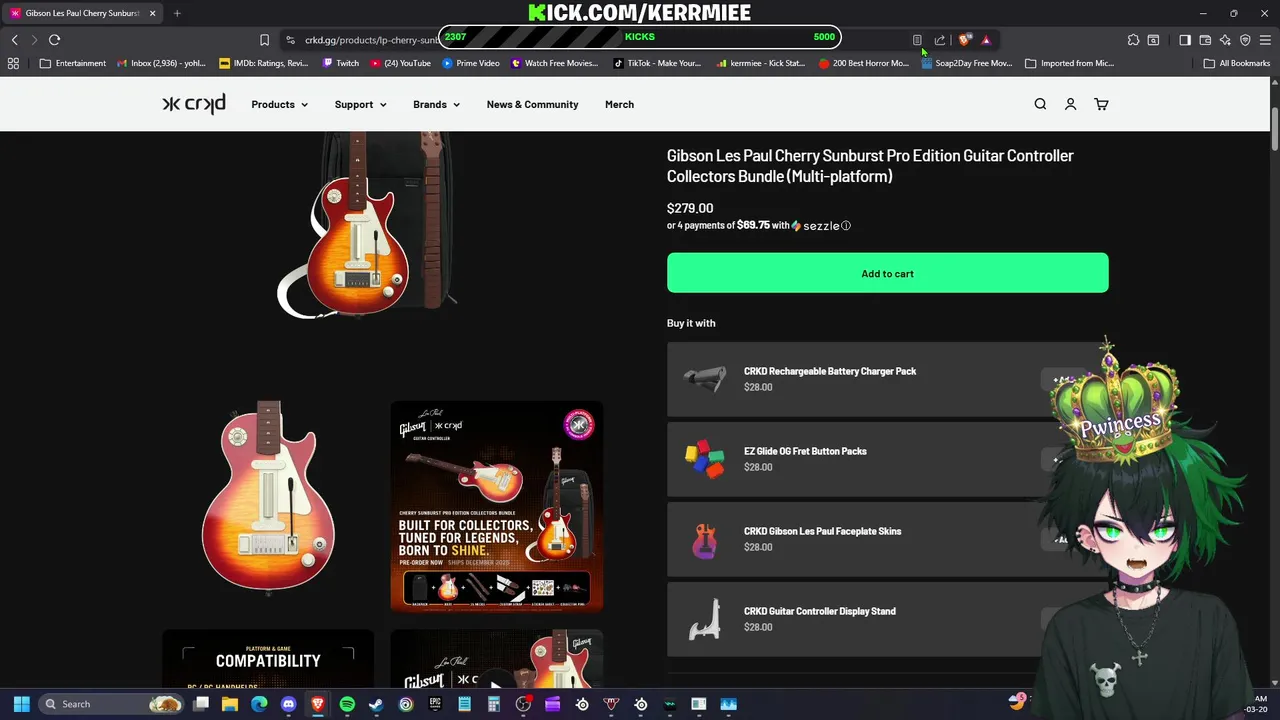View the front guitar product thumbnail
Image resolution: width=1280 pixels, height=720 pixels.
click(x=268, y=505)
